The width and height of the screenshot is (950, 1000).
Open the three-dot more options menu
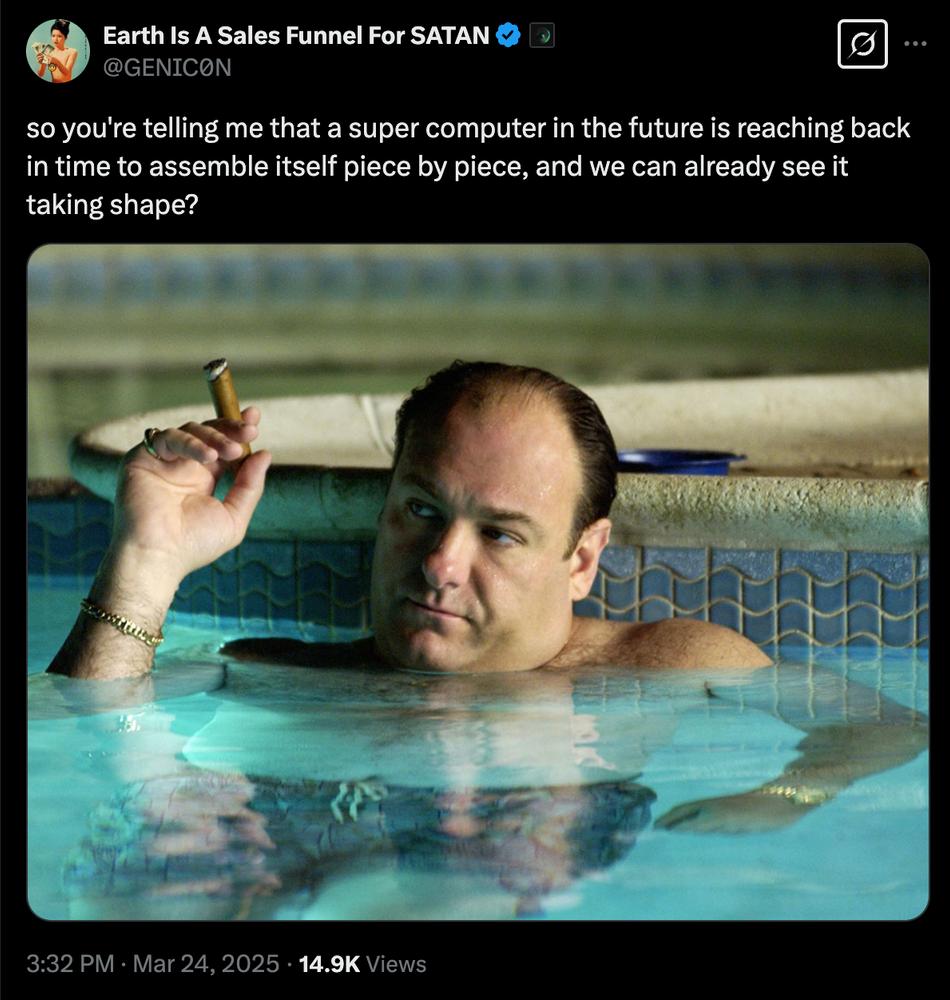(916, 44)
